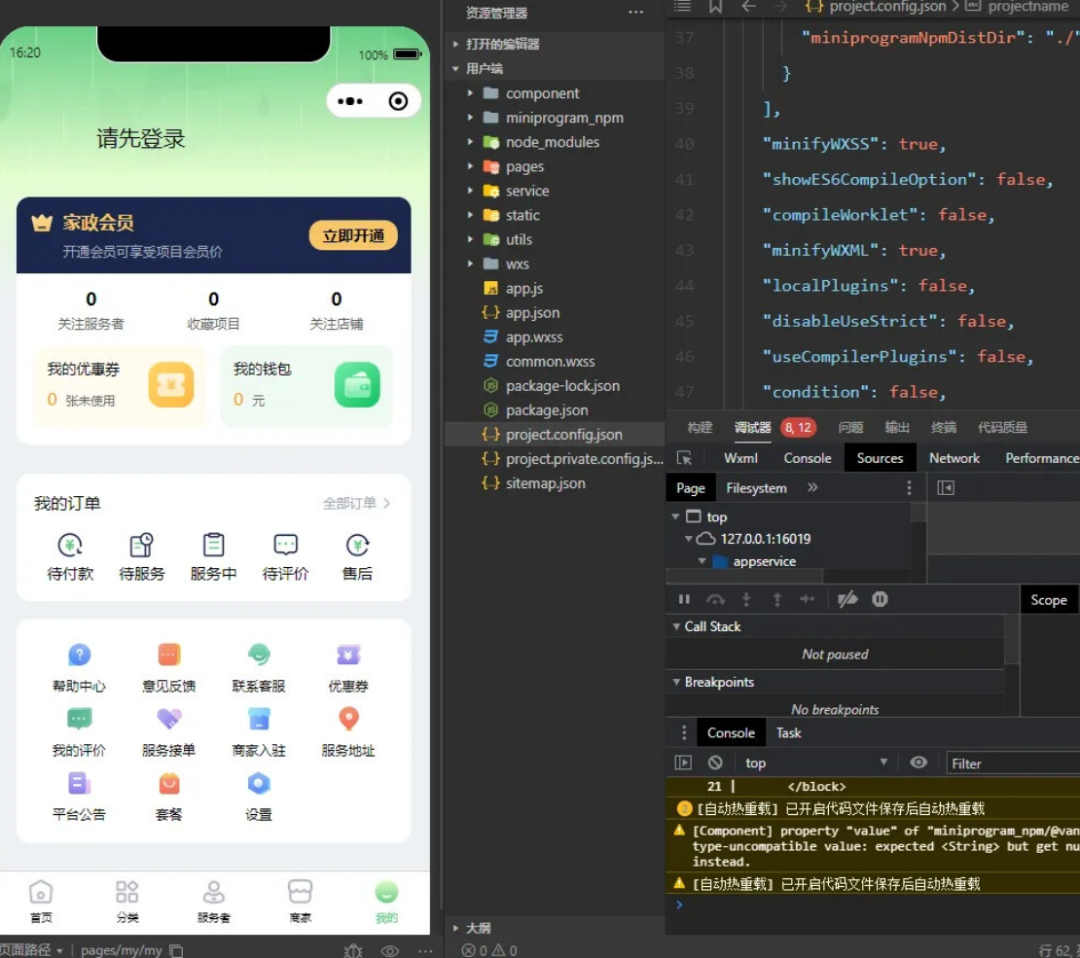Image resolution: width=1080 pixels, height=958 pixels.
Task: Toggle deactivate breakpoints icon
Action: click(847, 600)
